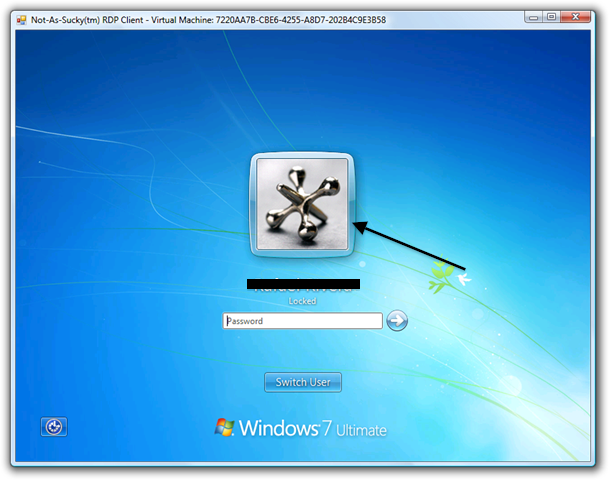Minimize the RDP Client window

(534, 17)
